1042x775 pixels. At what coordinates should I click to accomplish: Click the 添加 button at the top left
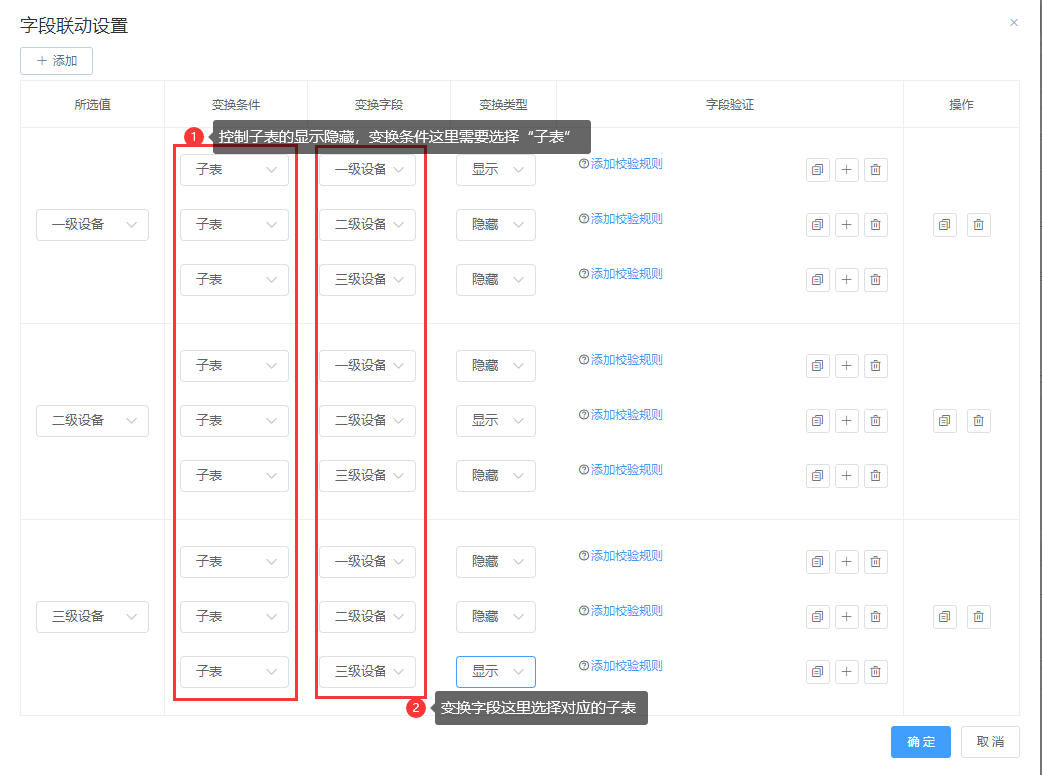point(56,61)
